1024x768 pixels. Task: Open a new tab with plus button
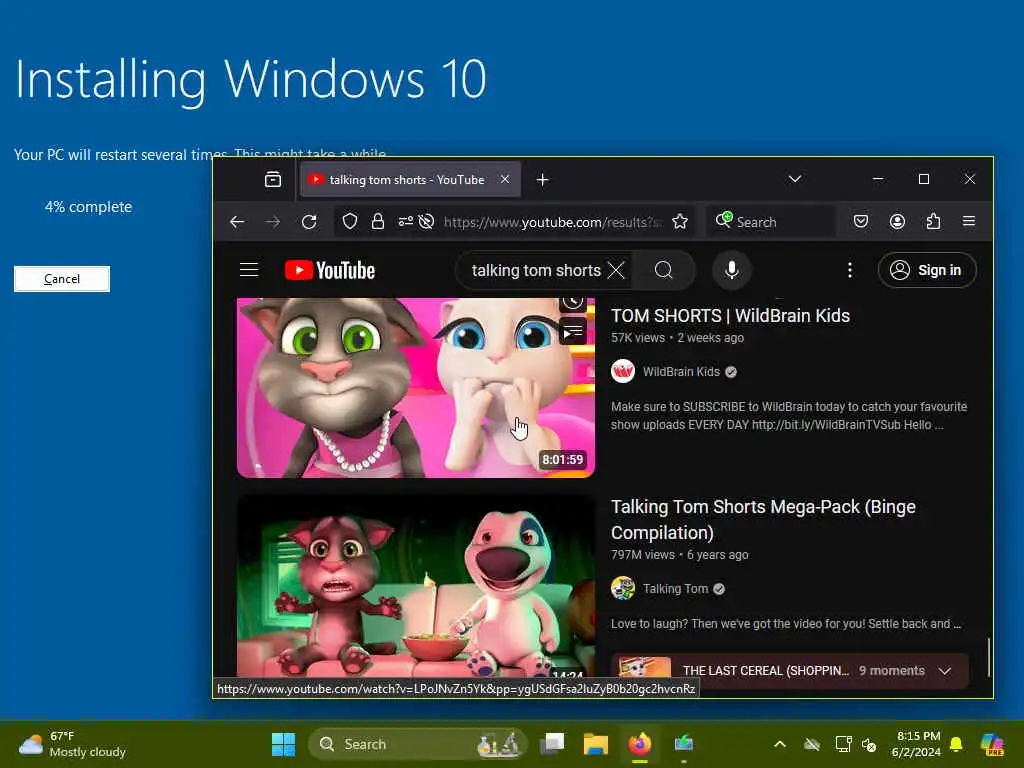542,180
